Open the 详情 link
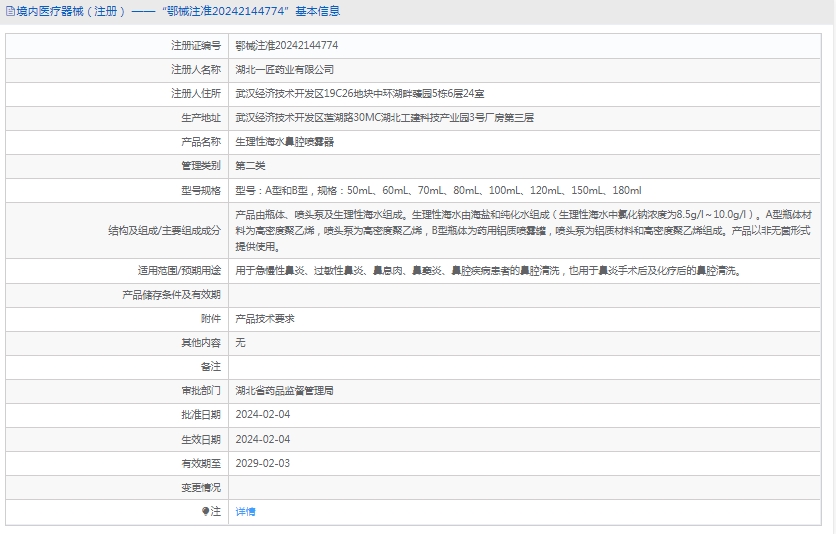This screenshot has width=836, height=534. point(245,512)
